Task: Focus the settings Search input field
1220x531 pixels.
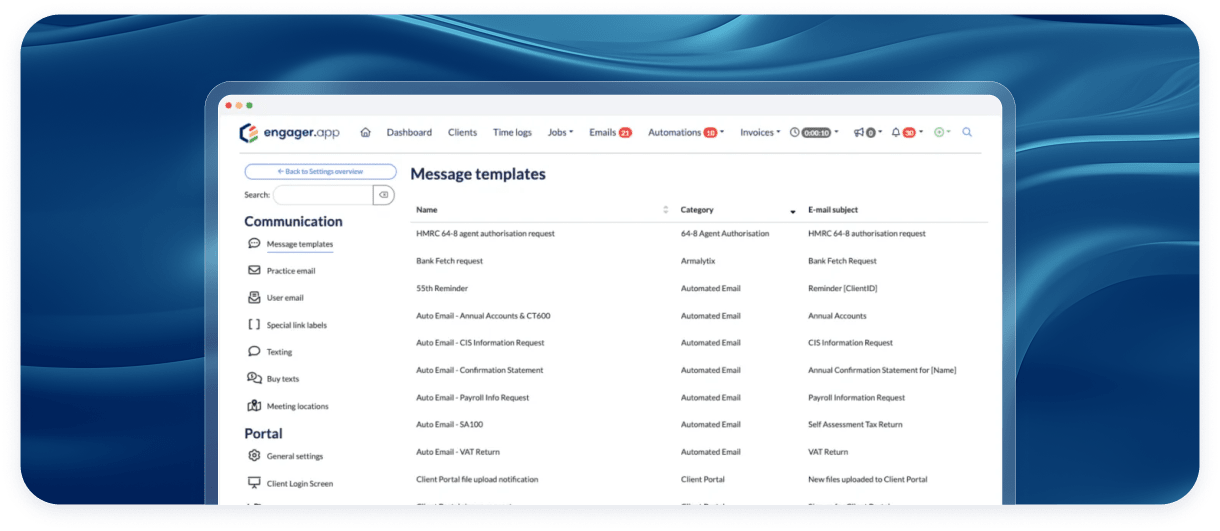Action: [322, 195]
